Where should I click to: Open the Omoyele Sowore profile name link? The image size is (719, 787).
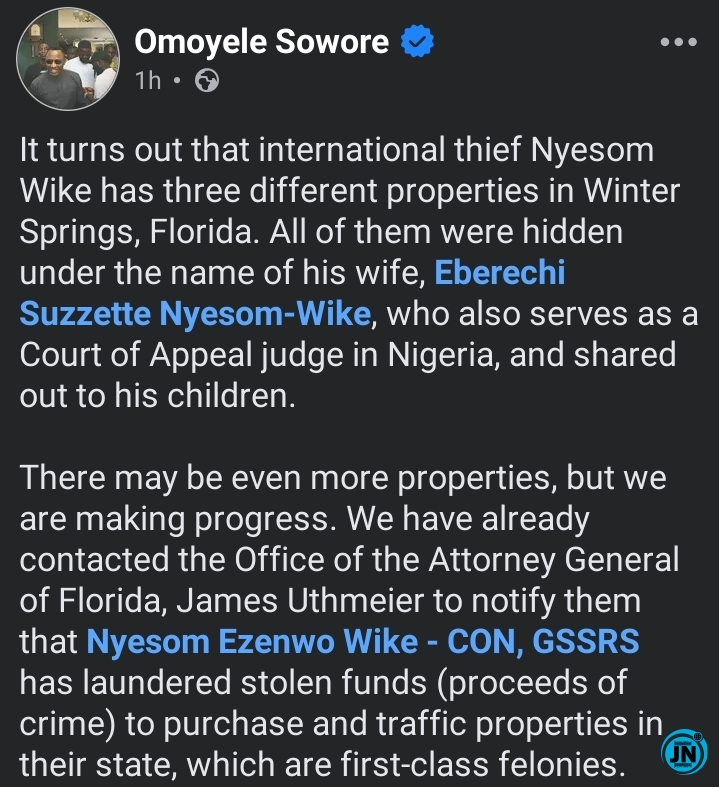tap(261, 41)
